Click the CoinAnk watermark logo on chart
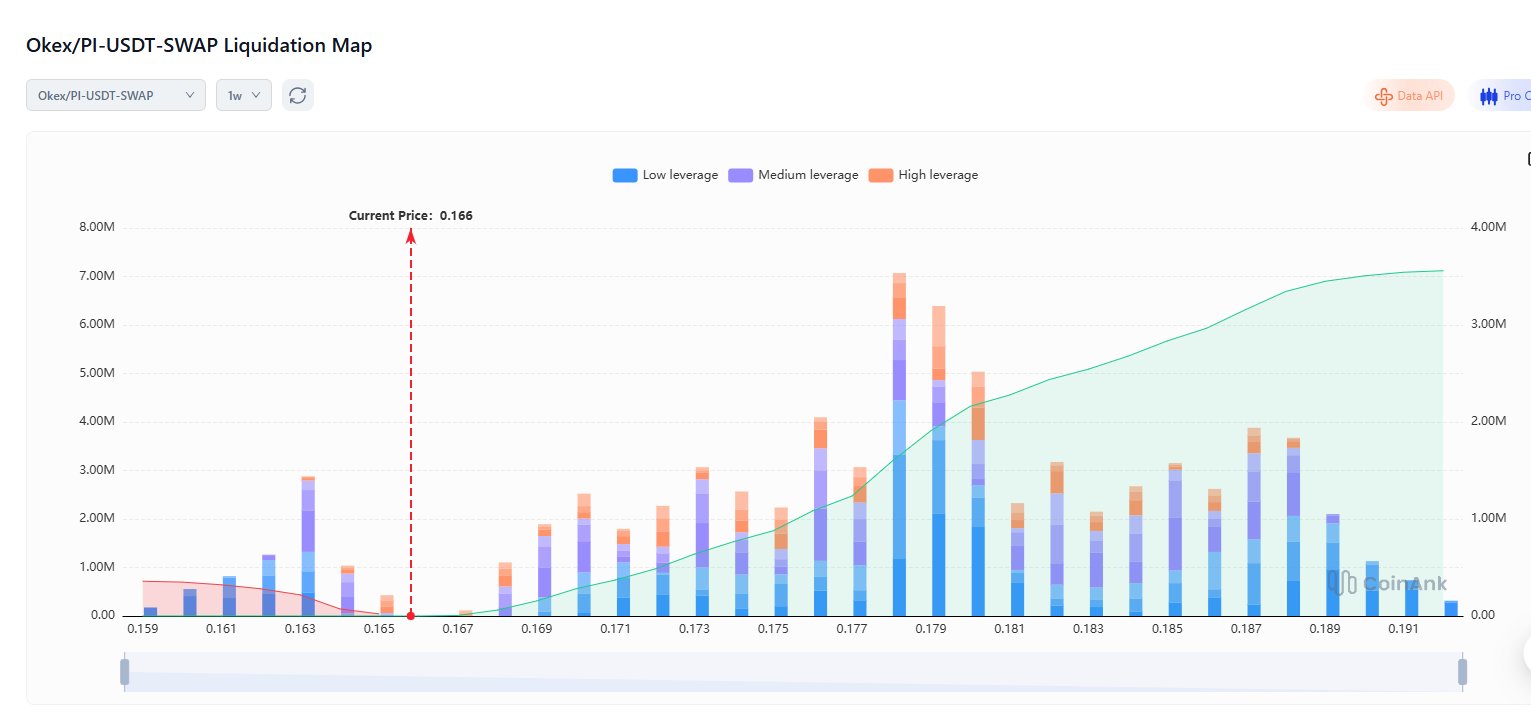This screenshot has width=1531, height=714. [1387, 583]
